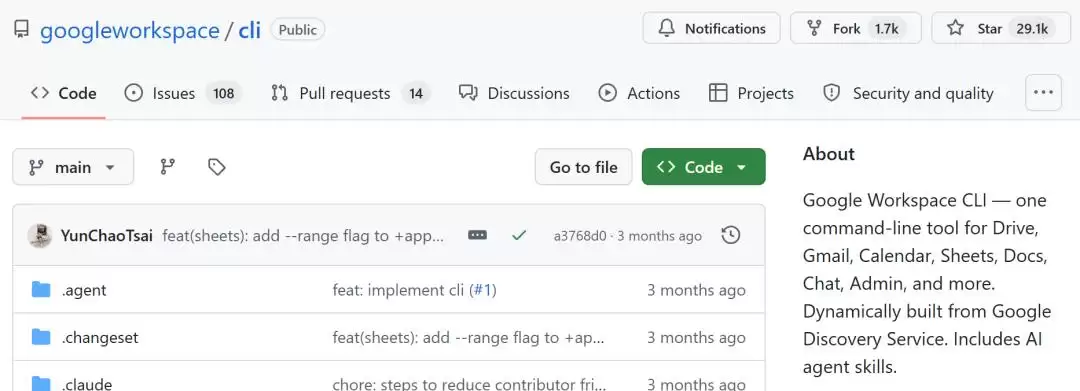Open the googleworkspace owner link

click(x=129, y=30)
